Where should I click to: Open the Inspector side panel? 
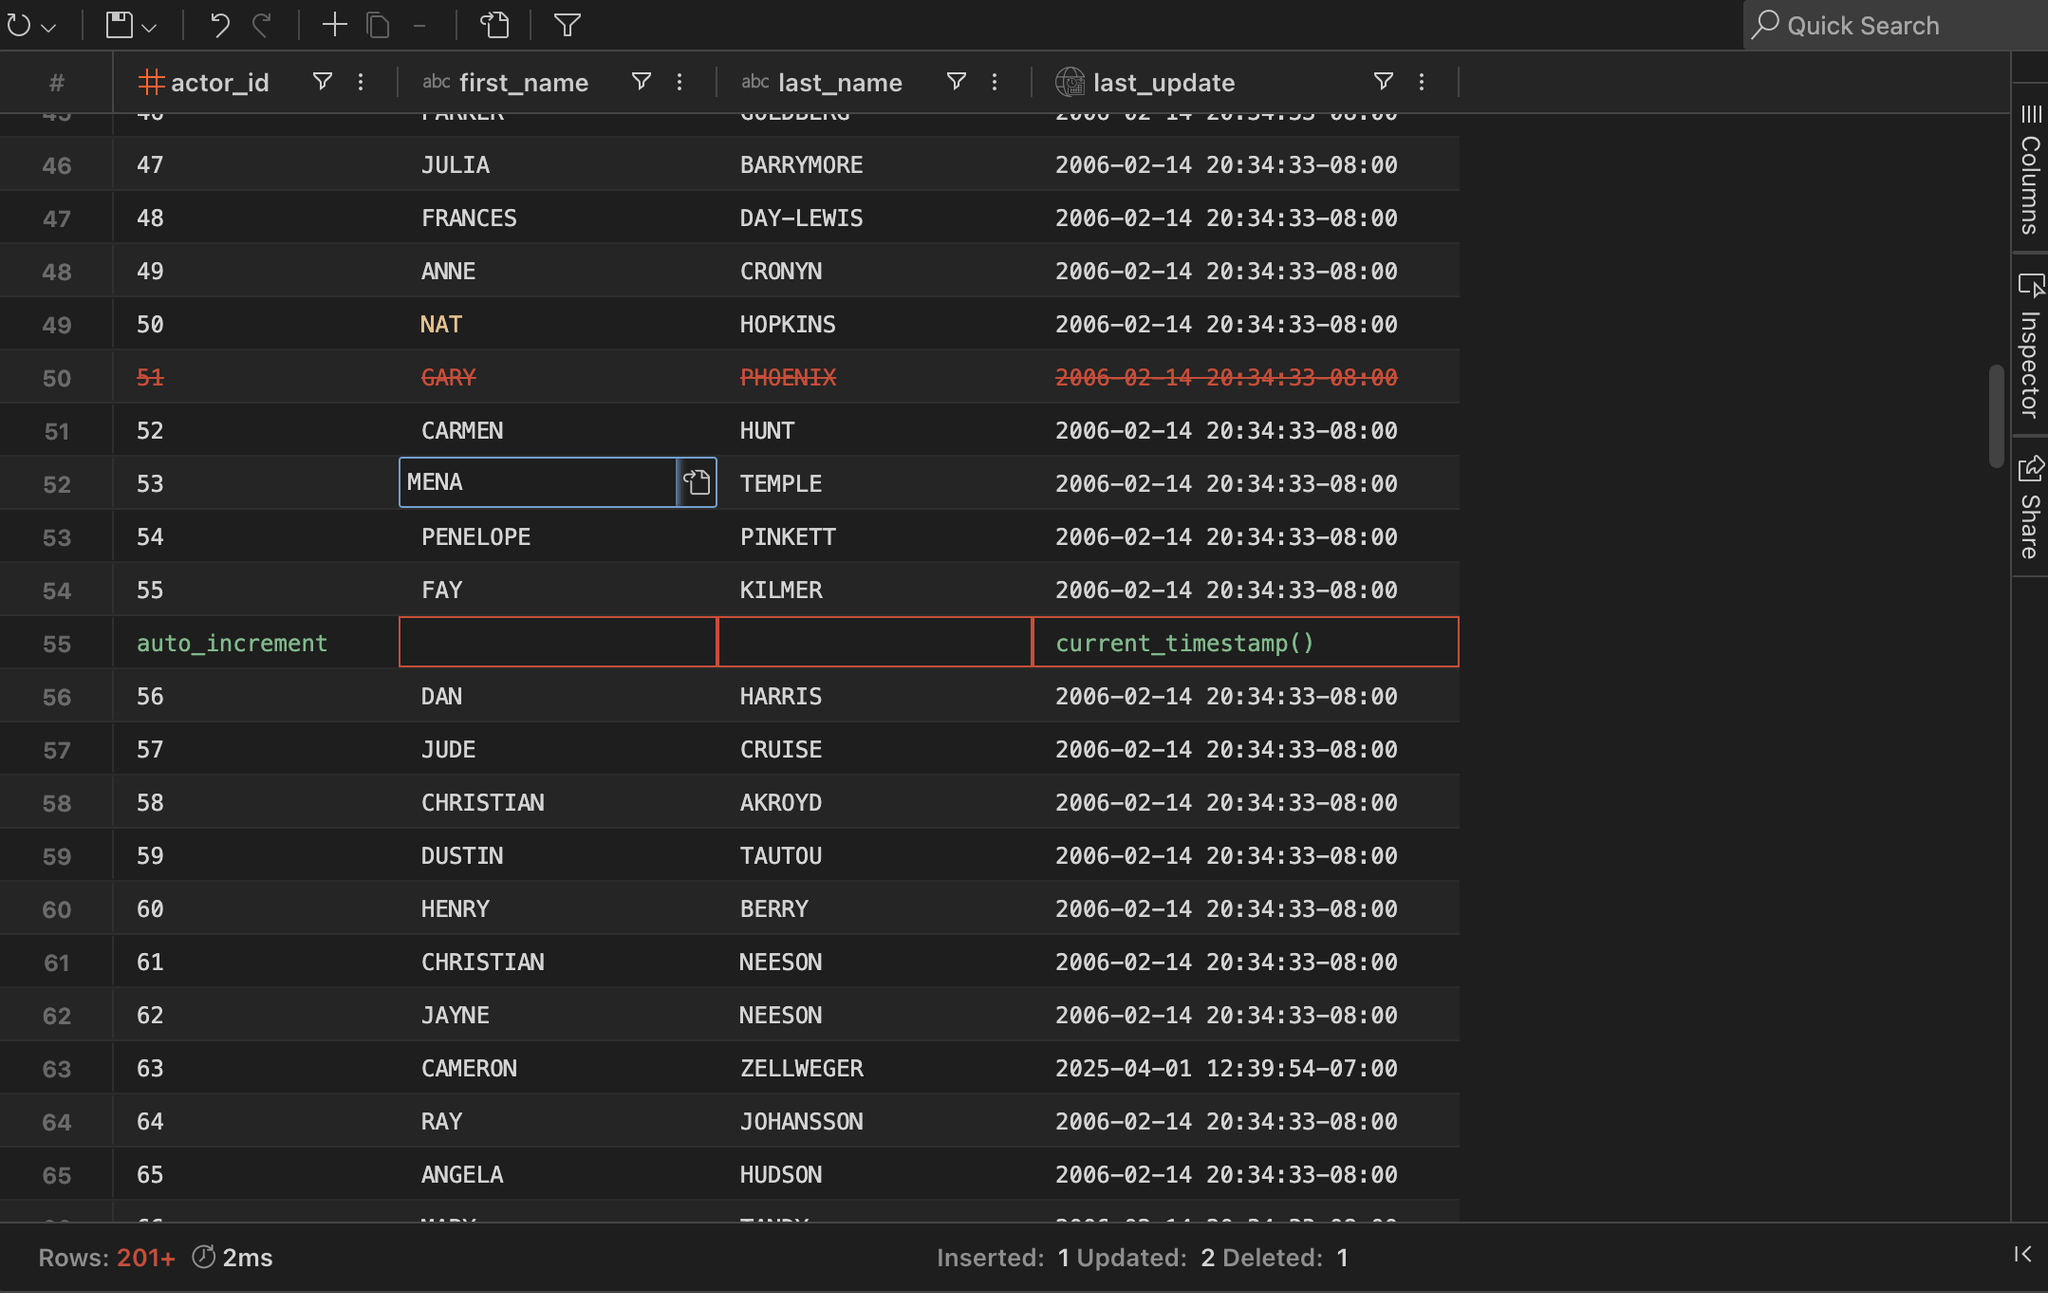(x=2030, y=345)
